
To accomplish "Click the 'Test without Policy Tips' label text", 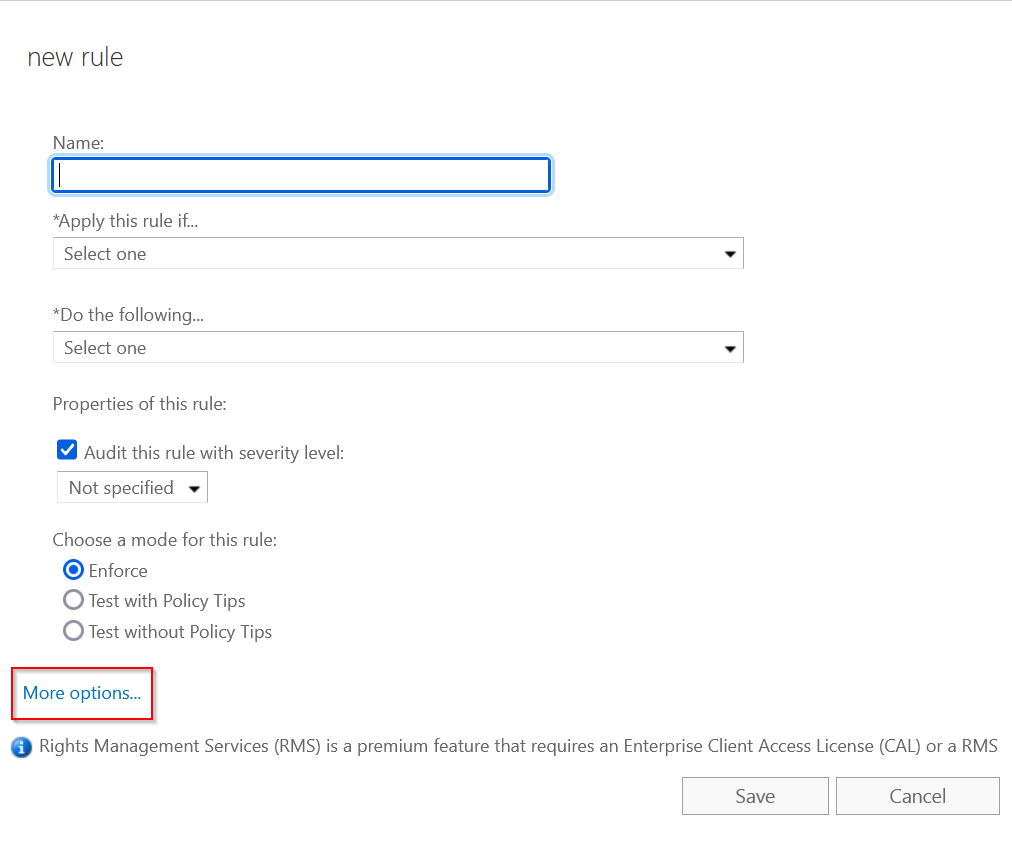I will click(180, 632).
